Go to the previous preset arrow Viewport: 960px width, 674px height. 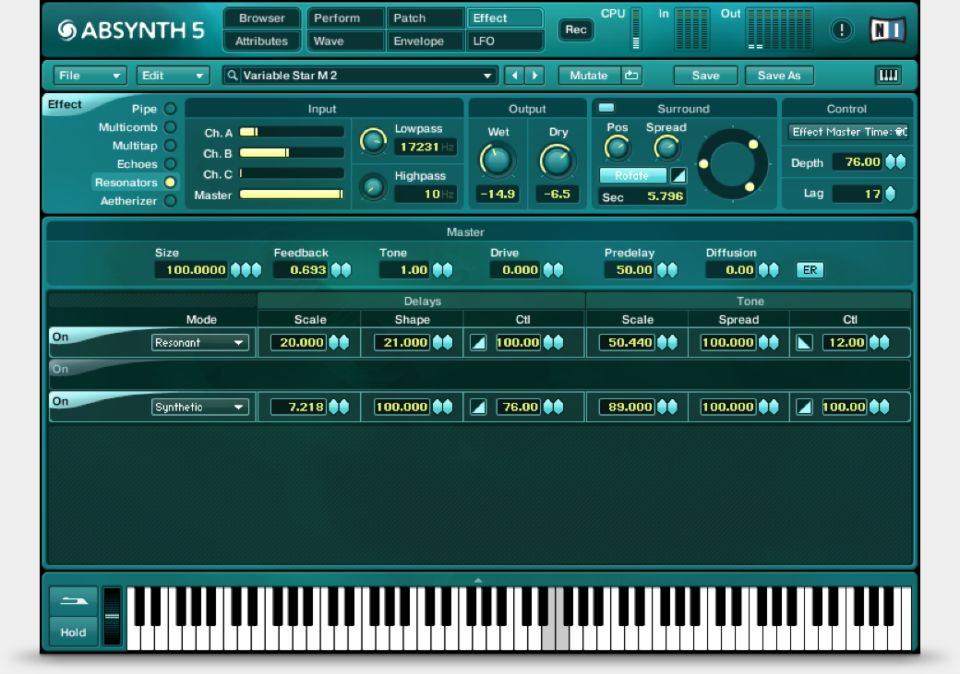pos(514,75)
